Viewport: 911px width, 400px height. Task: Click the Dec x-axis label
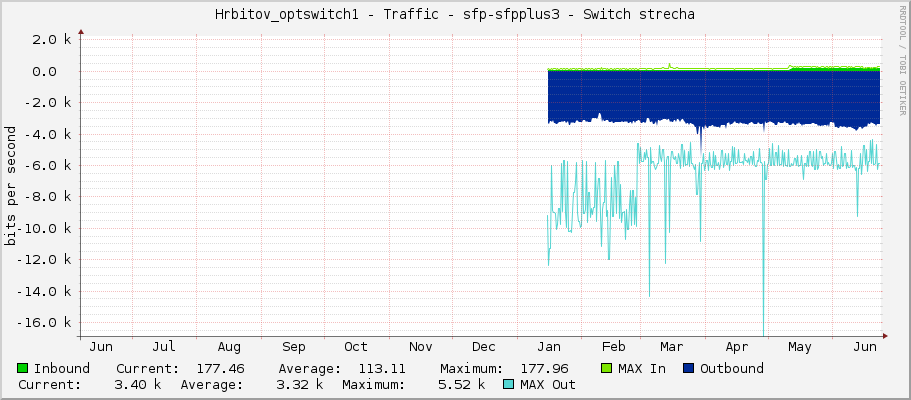(483, 347)
